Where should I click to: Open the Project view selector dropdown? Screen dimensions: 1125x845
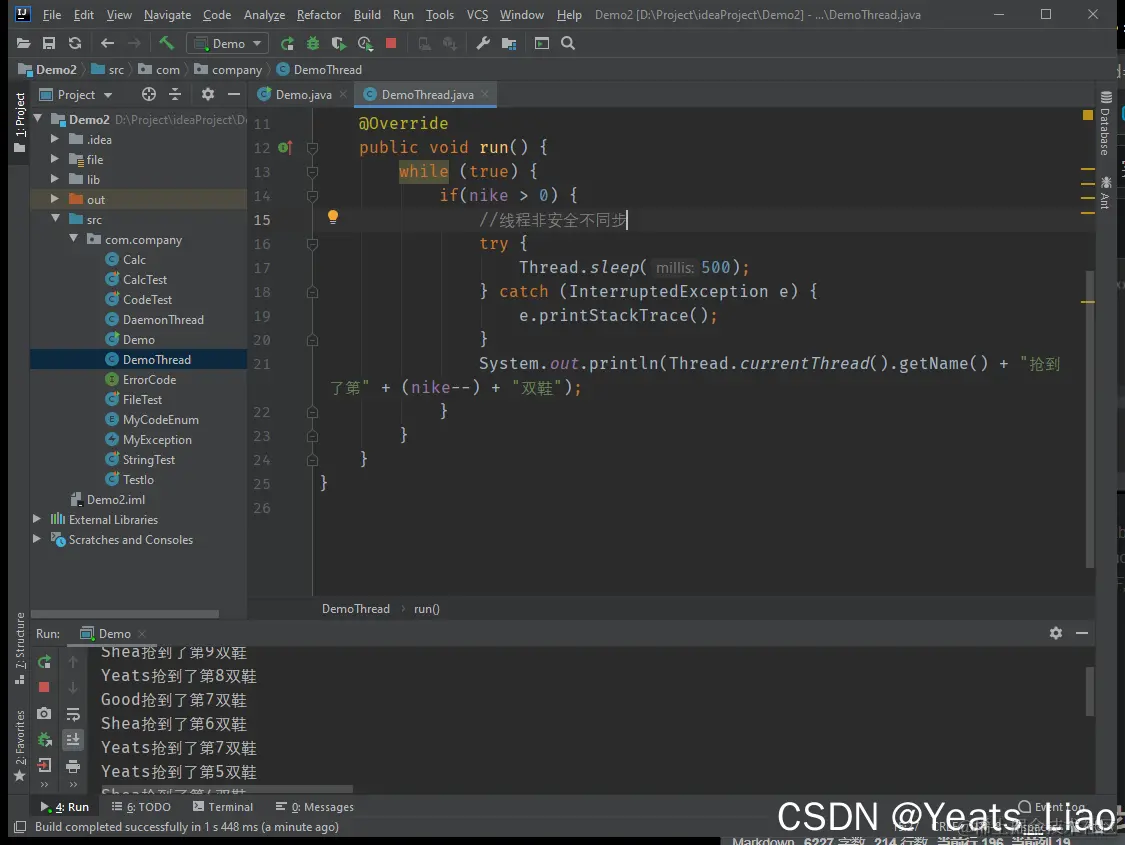tap(76, 95)
